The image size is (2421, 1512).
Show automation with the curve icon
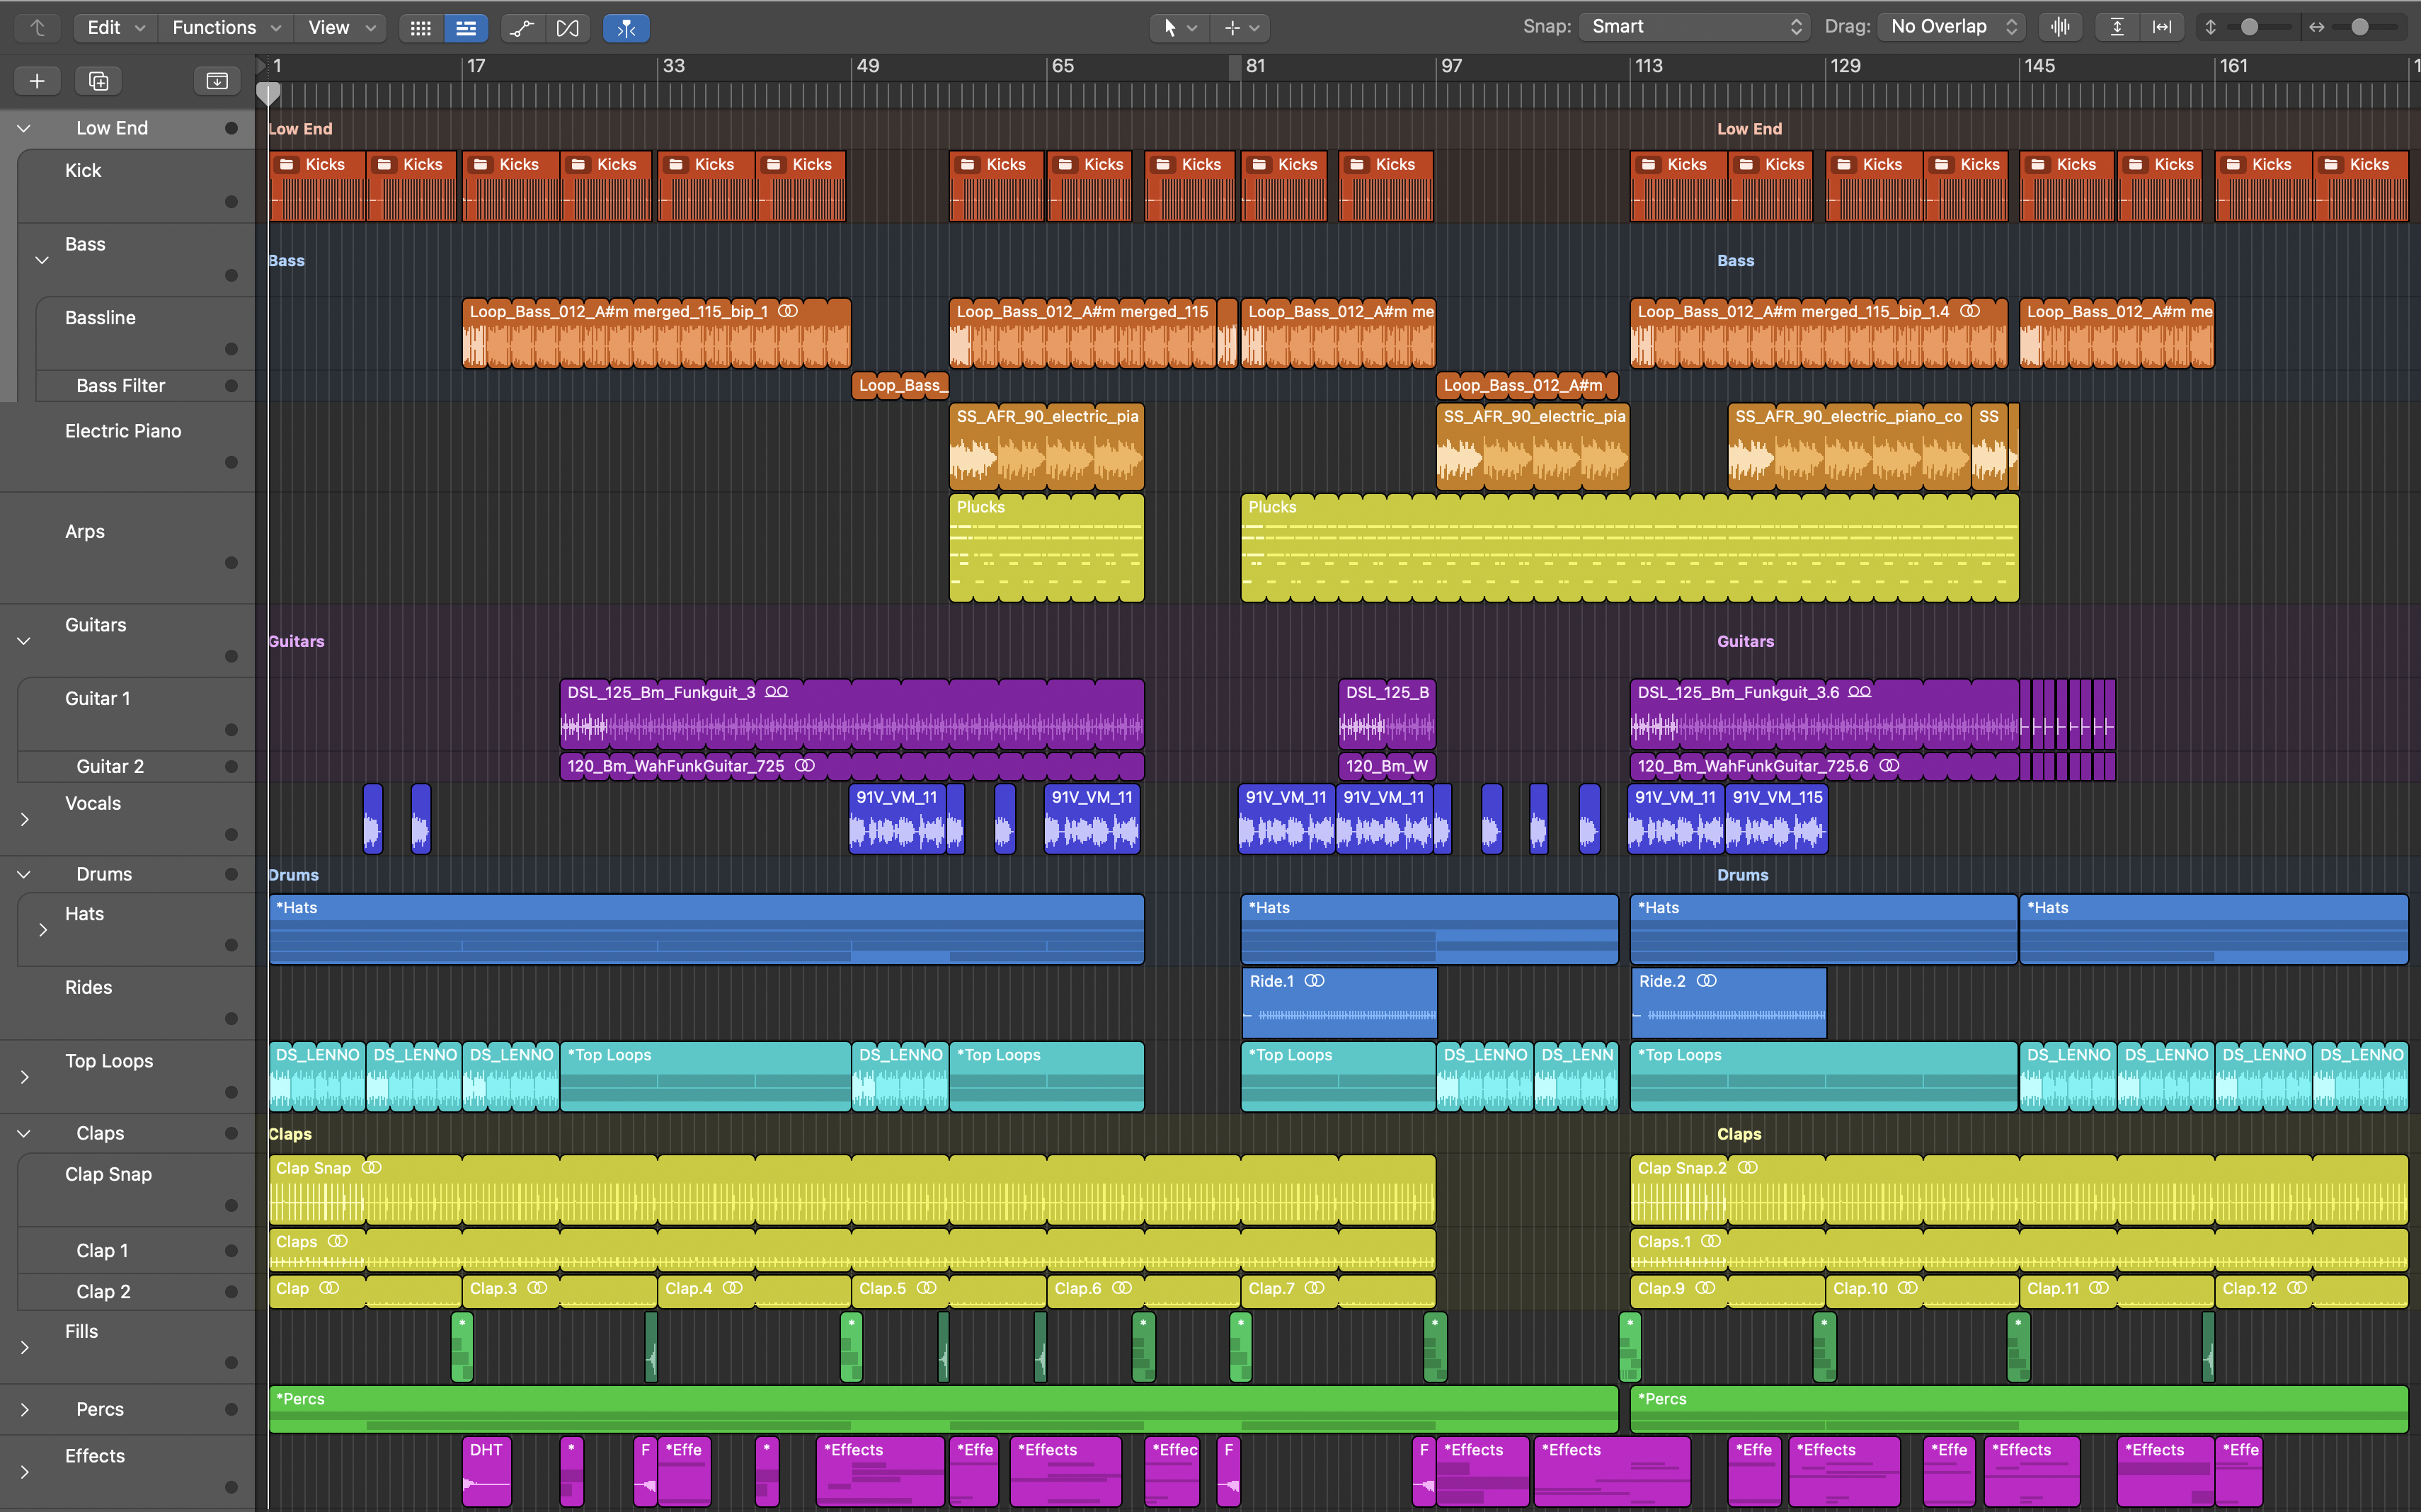521,28
